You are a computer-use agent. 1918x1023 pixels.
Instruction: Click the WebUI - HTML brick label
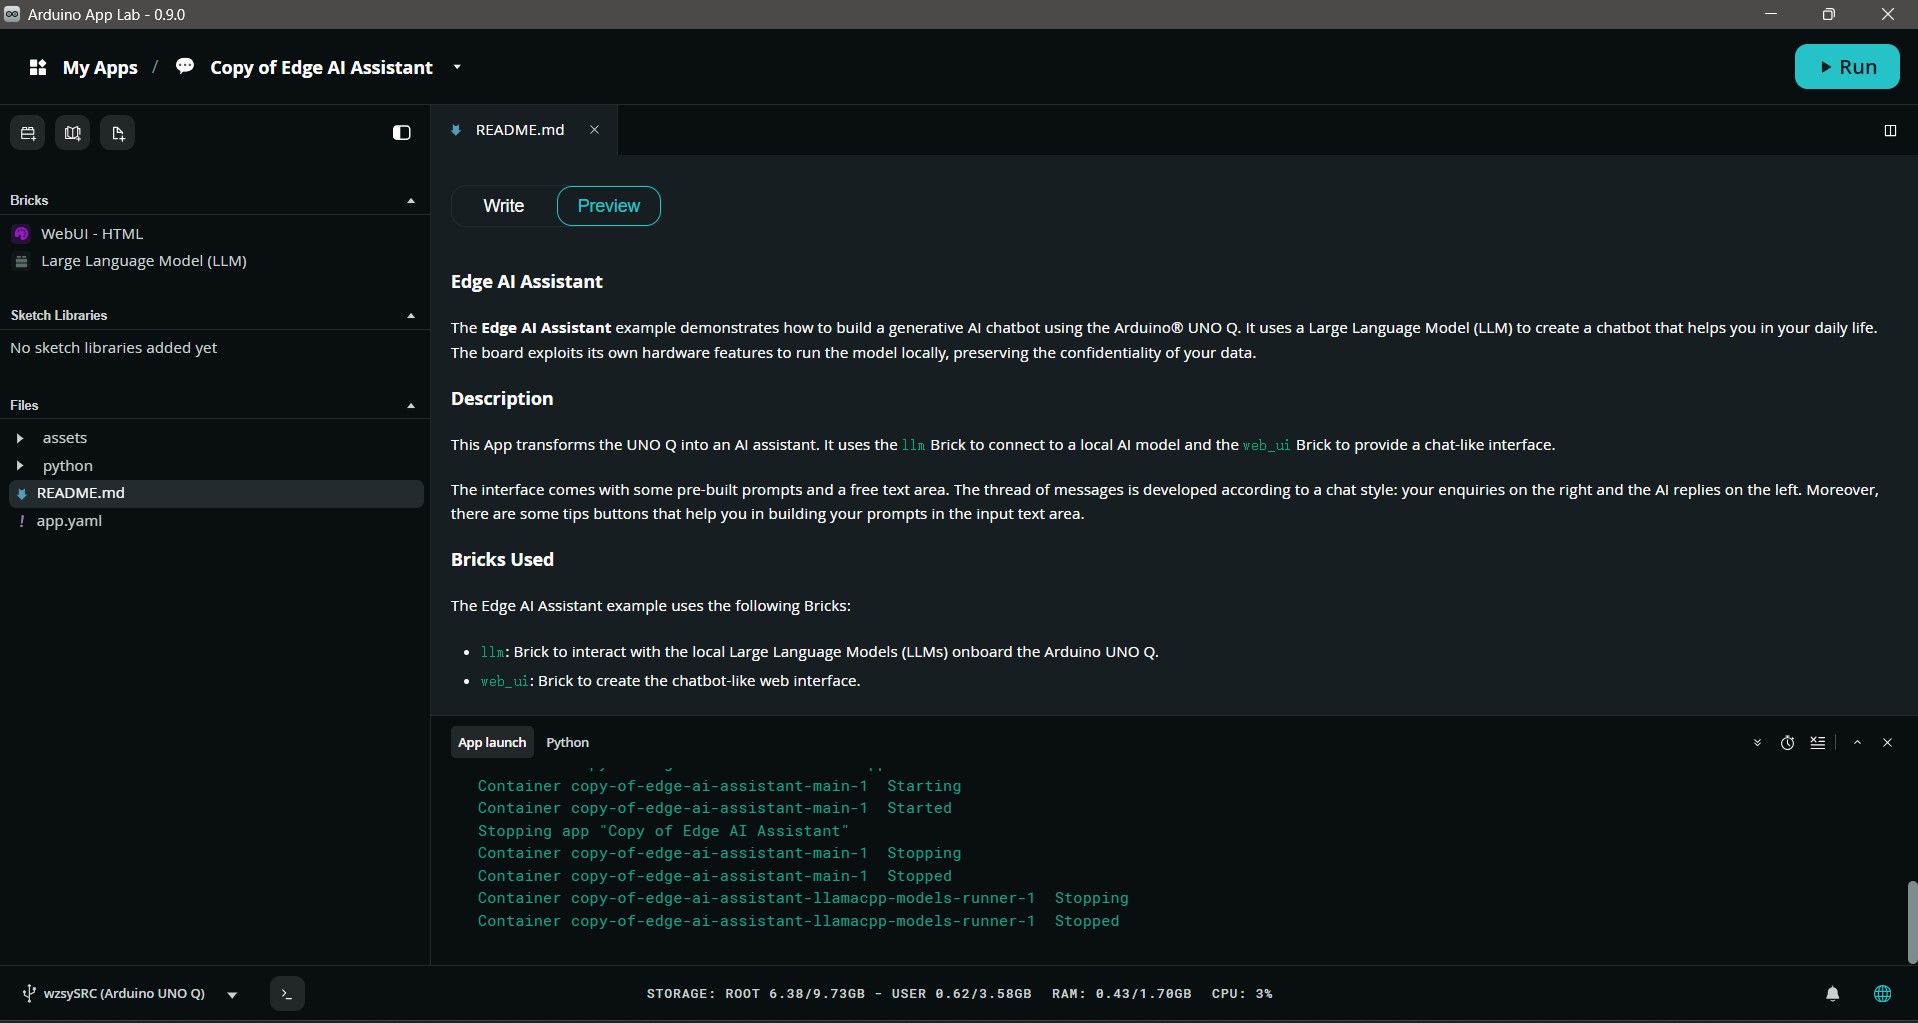(92, 234)
